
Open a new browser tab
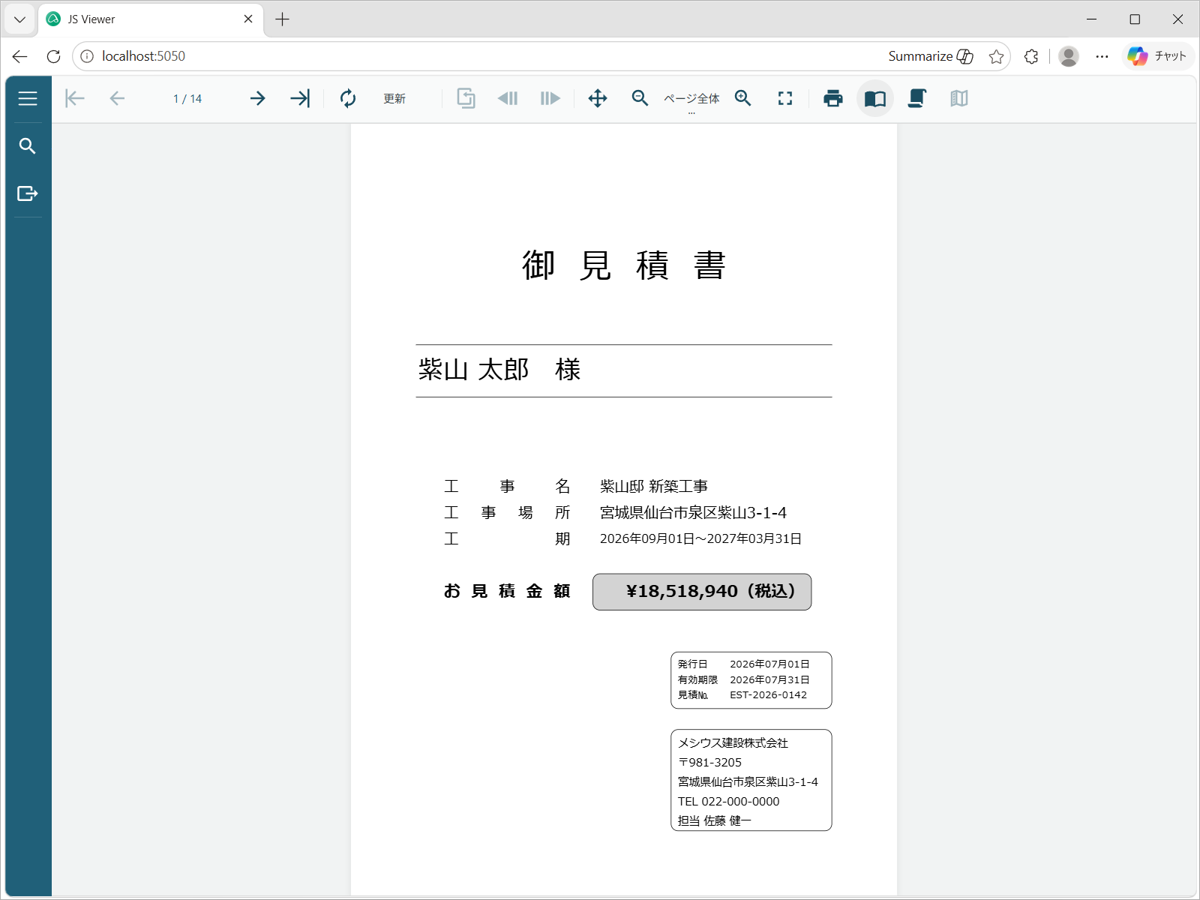pyautogui.click(x=282, y=19)
